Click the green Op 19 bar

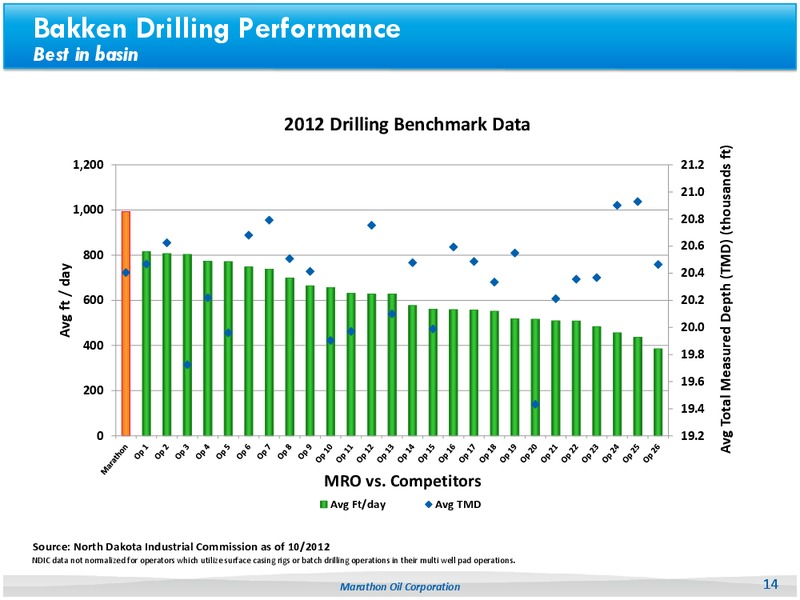[x=515, y=377]
